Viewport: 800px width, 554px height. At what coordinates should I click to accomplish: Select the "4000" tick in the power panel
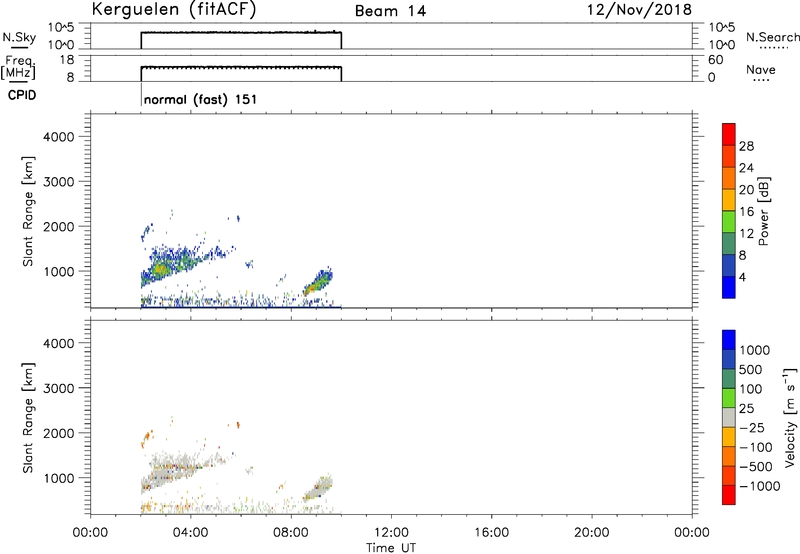click(59, 137)
